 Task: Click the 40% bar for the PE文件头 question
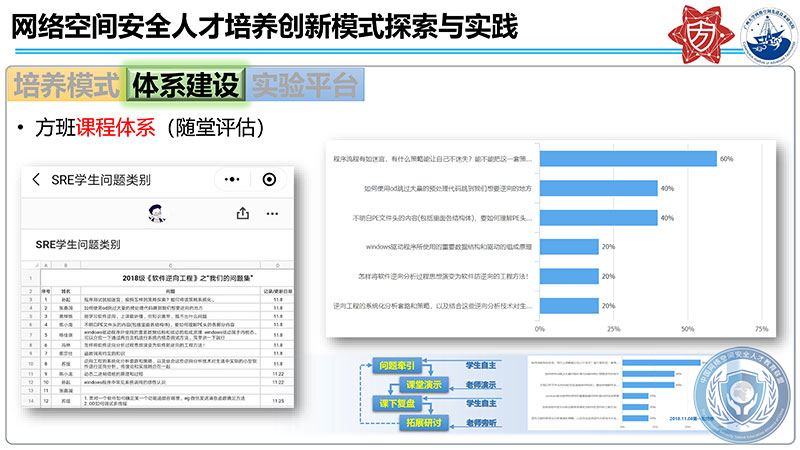(598, 218)
